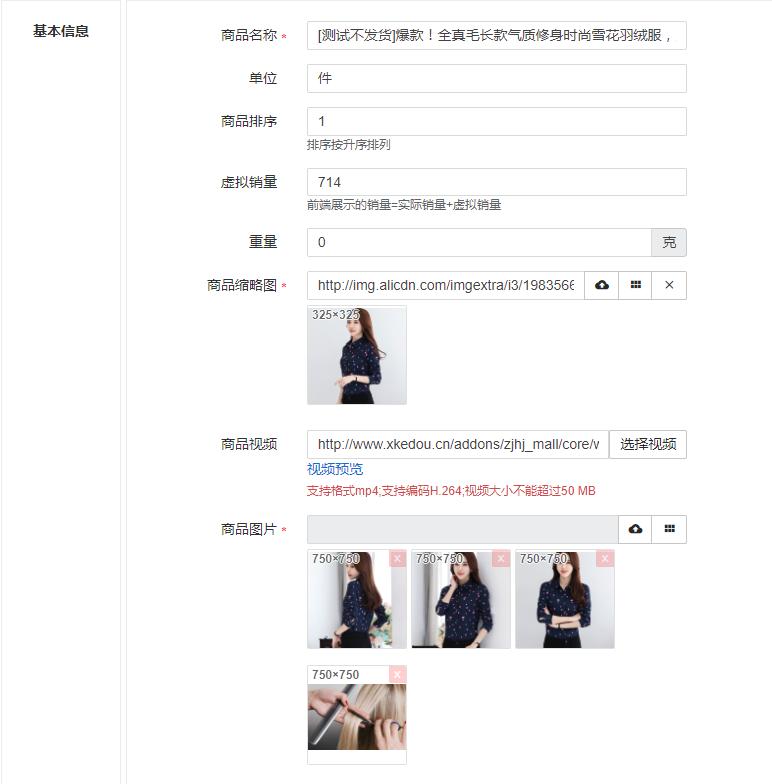
Task: Click the 选择视频 button
Action: (648, 445)
